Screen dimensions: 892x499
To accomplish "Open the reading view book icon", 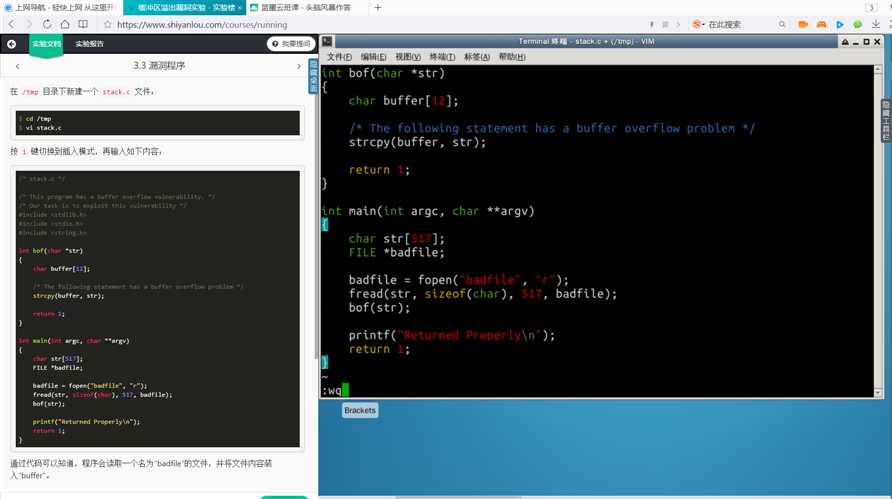I will tap(83, 24).
